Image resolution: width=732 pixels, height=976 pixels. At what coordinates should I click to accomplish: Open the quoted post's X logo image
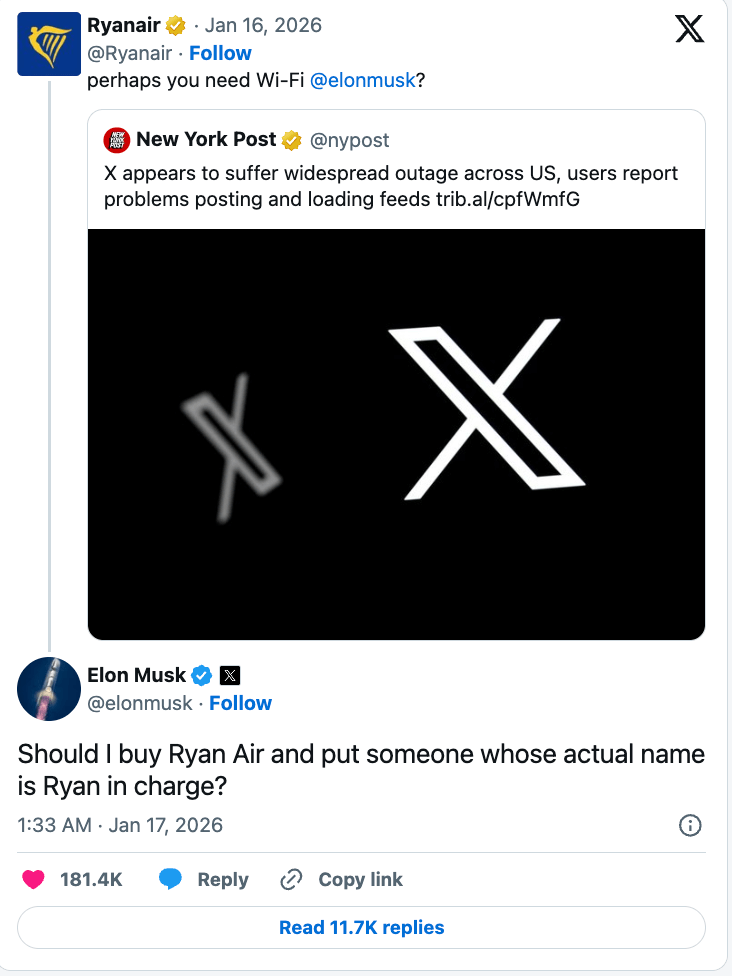pyautogui.click(x=396, y=434)
